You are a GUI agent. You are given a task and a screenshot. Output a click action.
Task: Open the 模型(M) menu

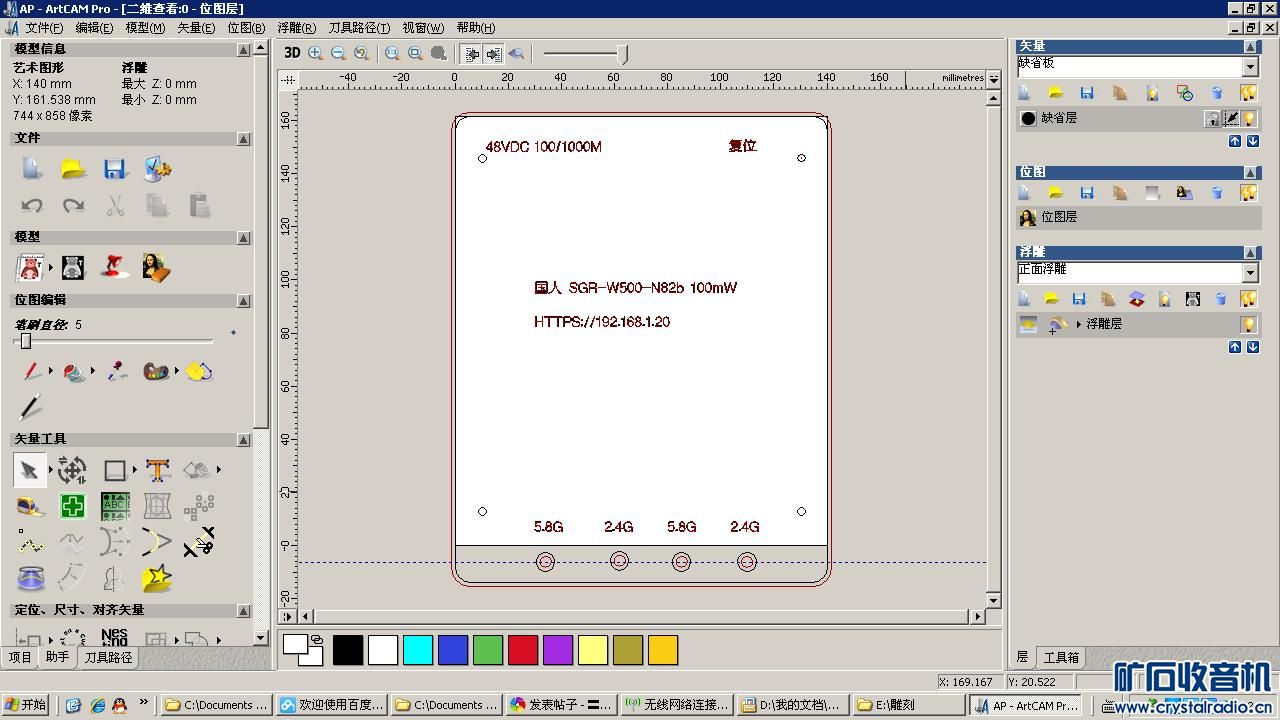pyautogui.click(x=145, y=28)
